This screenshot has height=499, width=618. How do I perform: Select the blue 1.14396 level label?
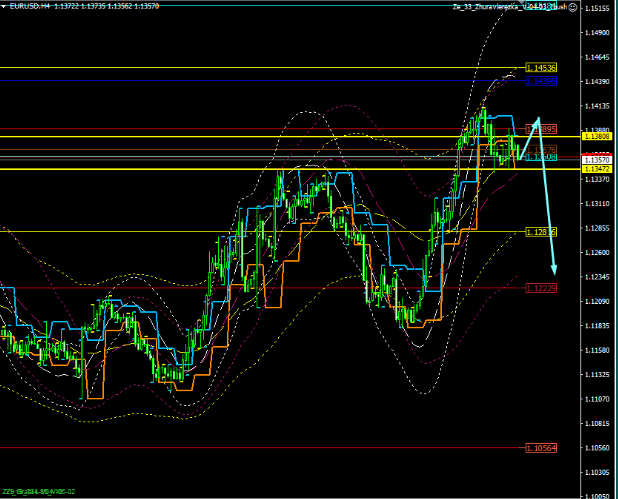(x=540, y=80)
